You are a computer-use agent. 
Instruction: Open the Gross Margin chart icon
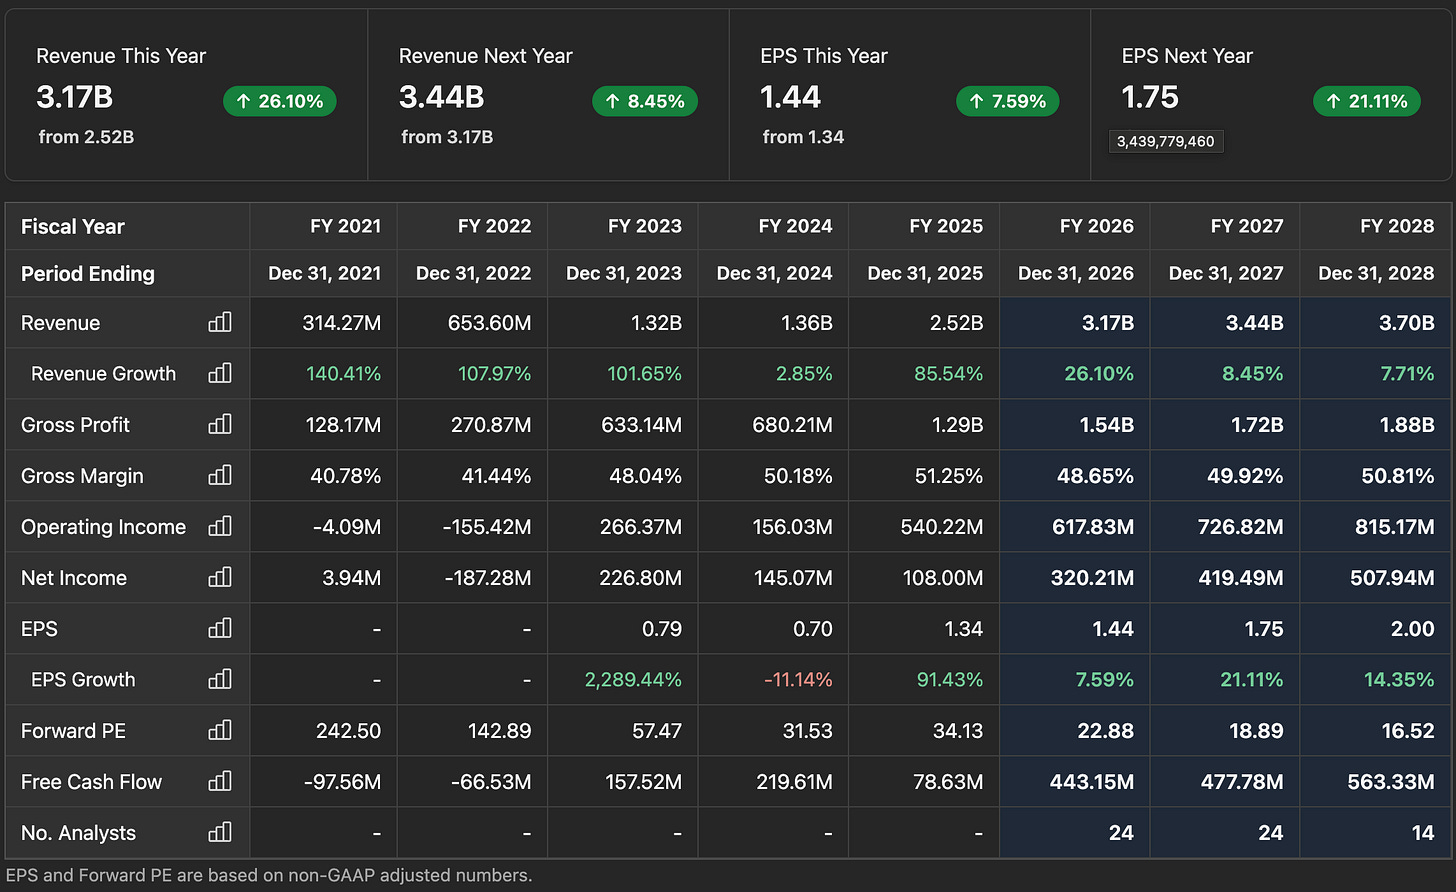coord(220,475)
